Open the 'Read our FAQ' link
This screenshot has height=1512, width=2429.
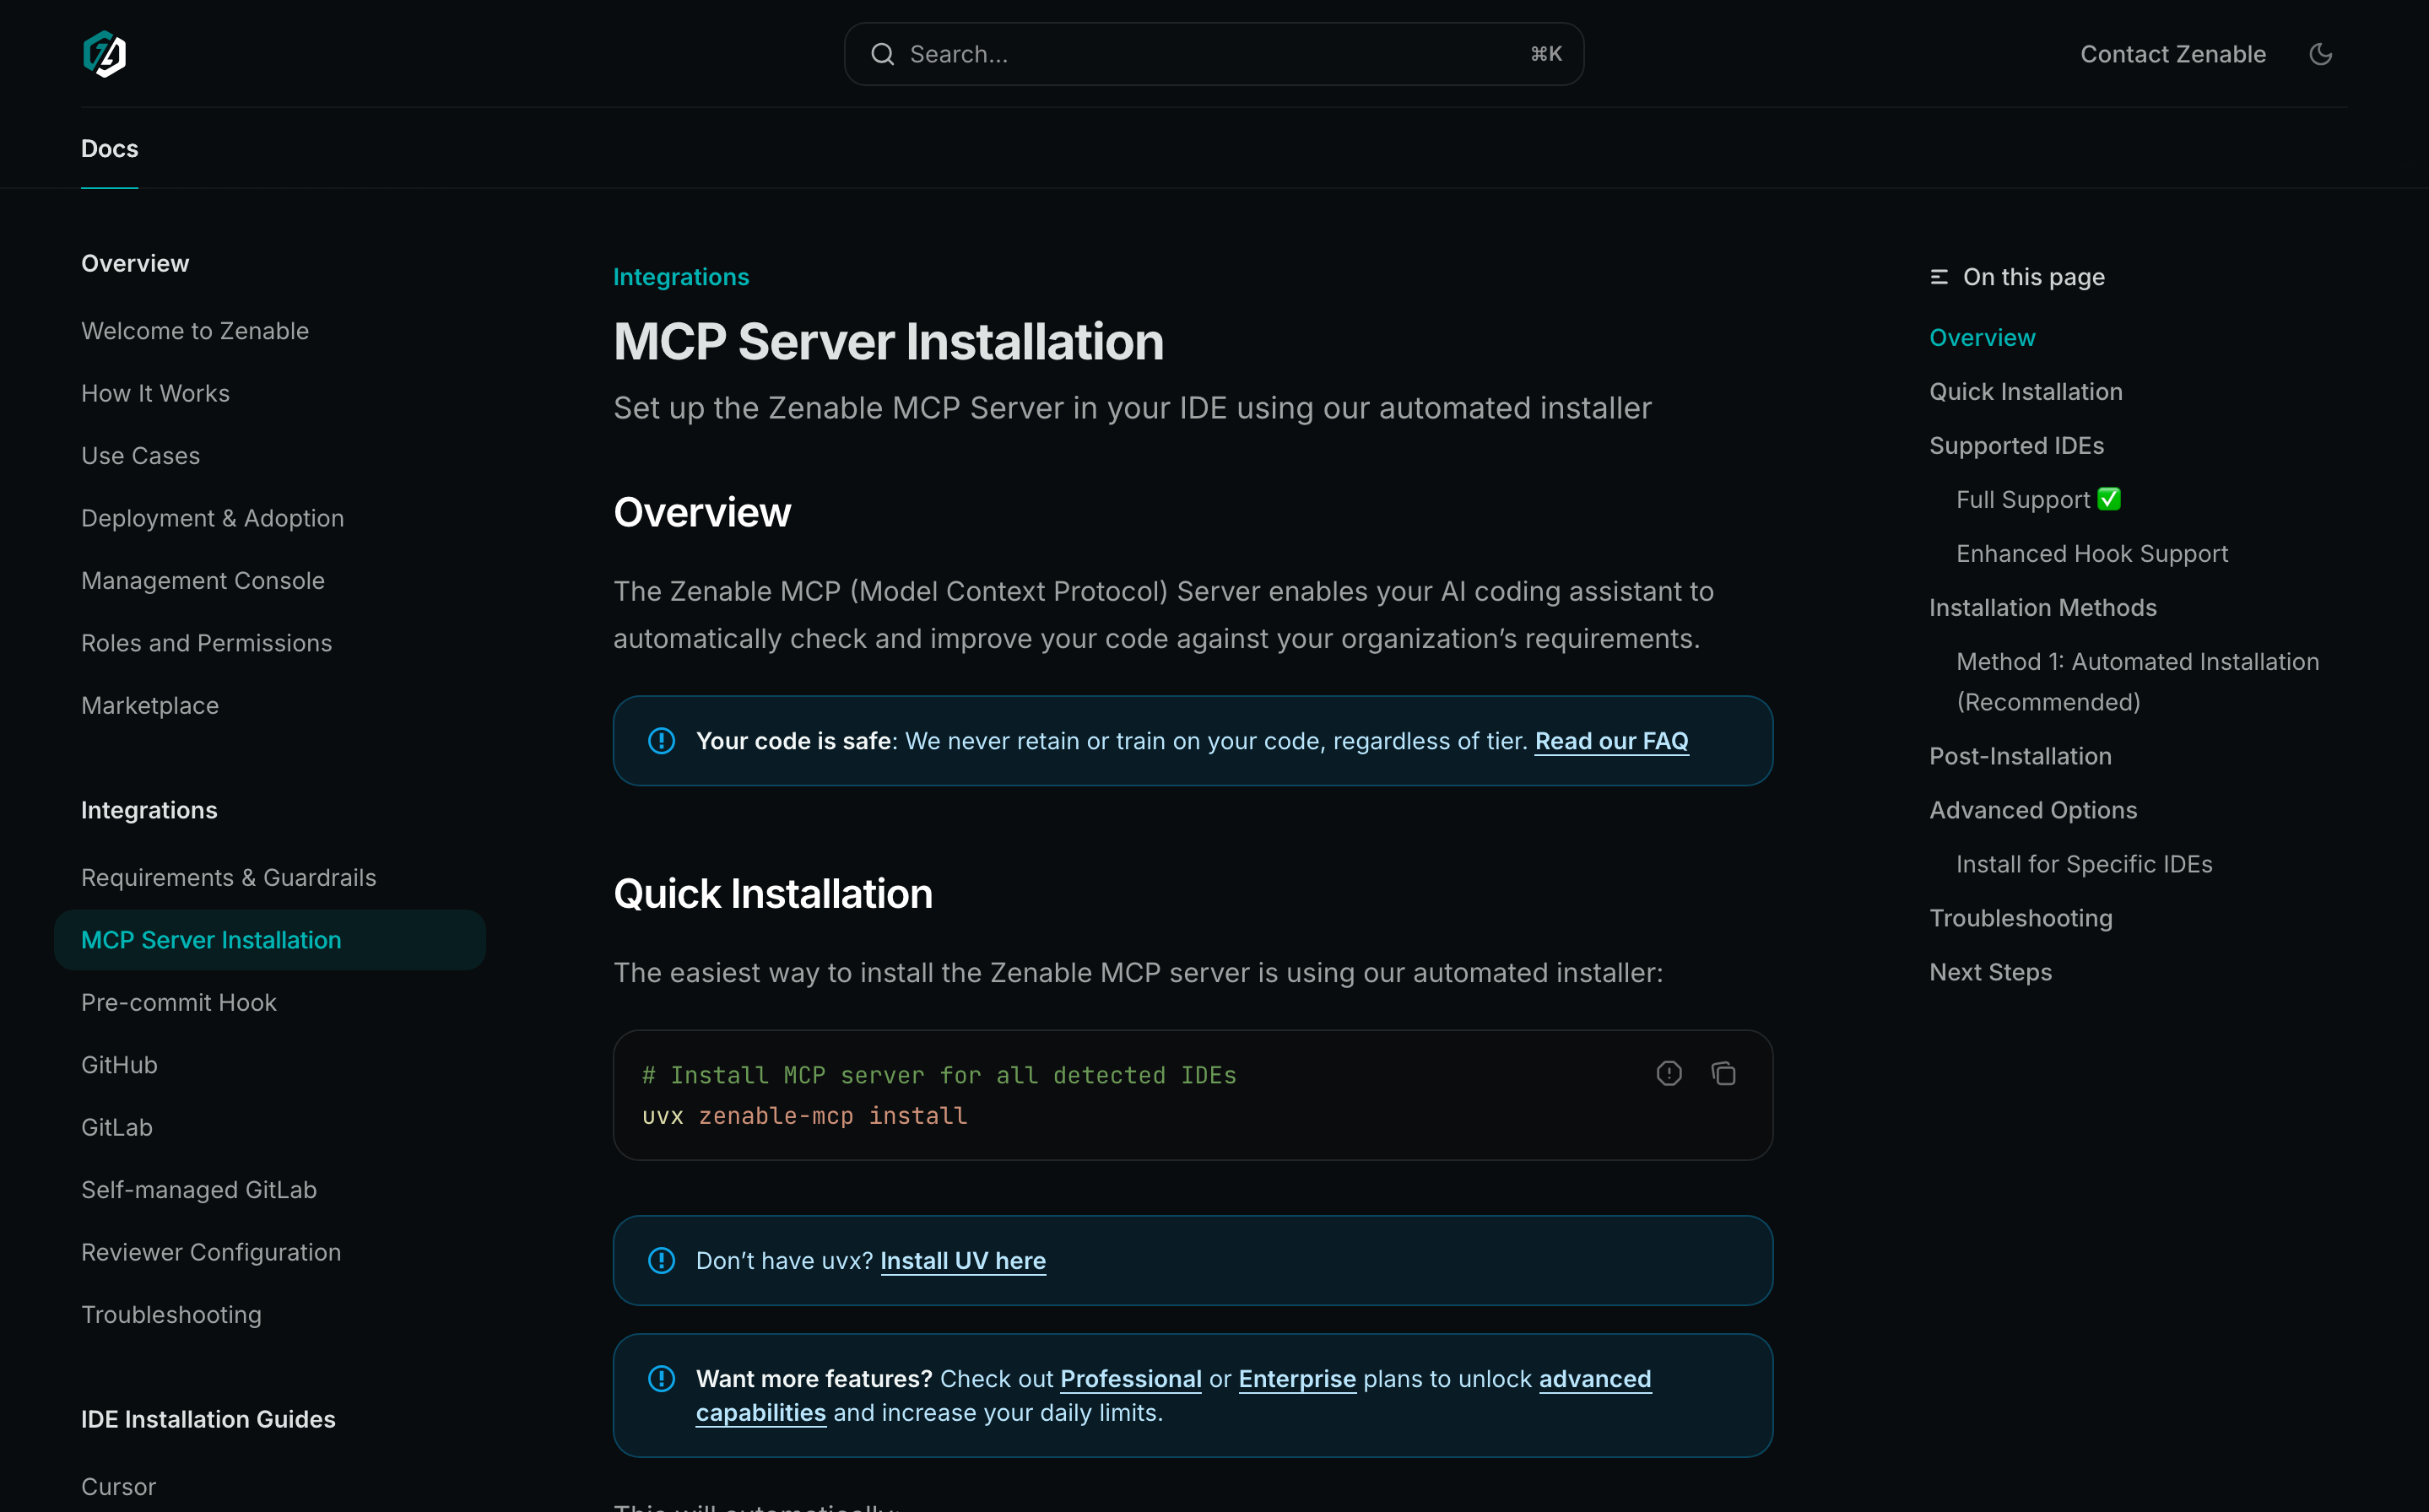click(1611, 741)
